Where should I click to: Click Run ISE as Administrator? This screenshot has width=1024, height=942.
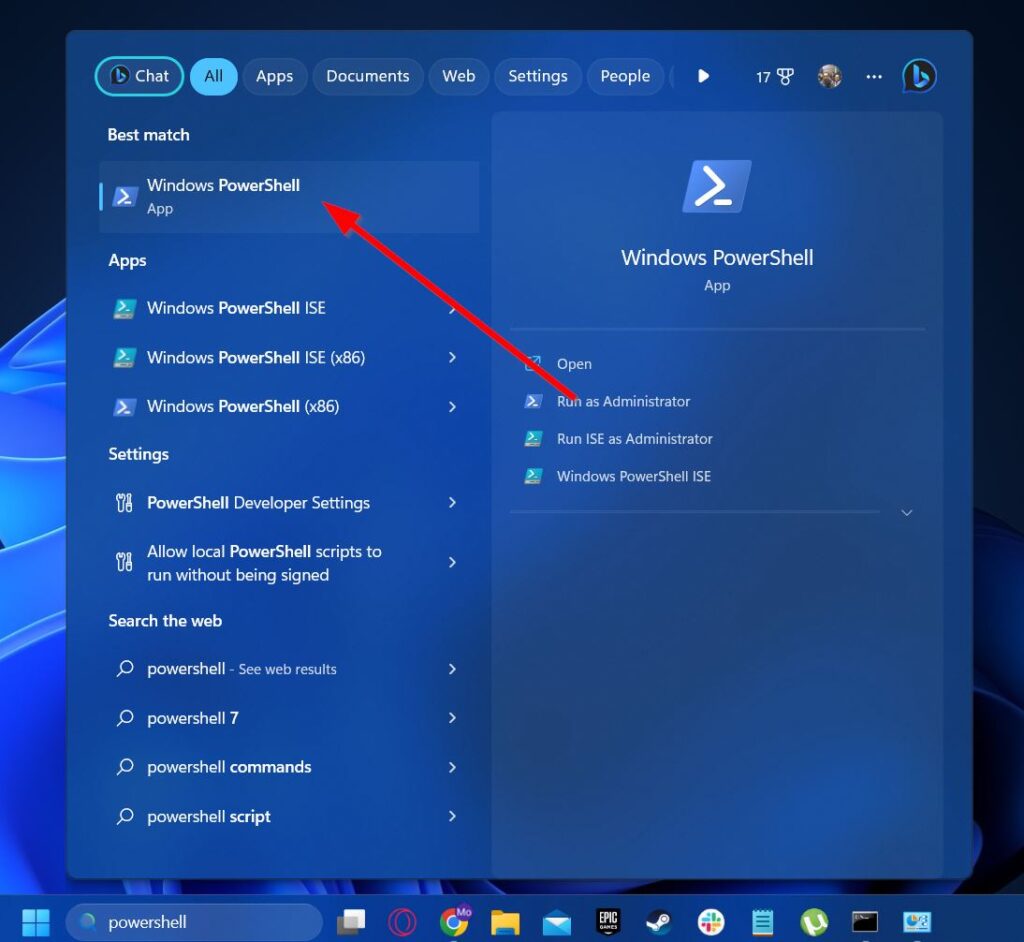tap(634, 438)
